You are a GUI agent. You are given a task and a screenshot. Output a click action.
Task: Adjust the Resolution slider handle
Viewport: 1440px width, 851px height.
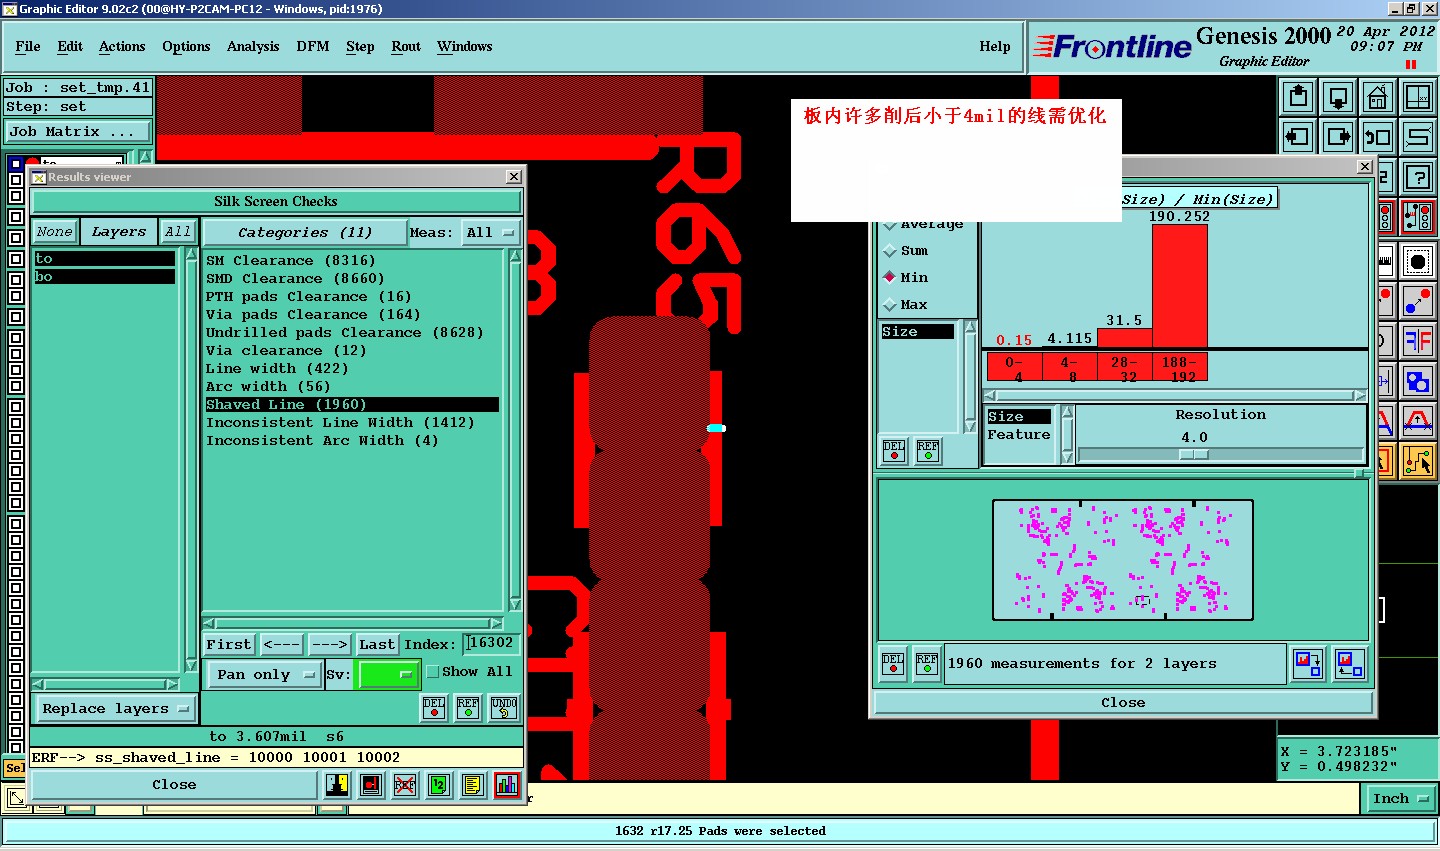pos(1194,454)
